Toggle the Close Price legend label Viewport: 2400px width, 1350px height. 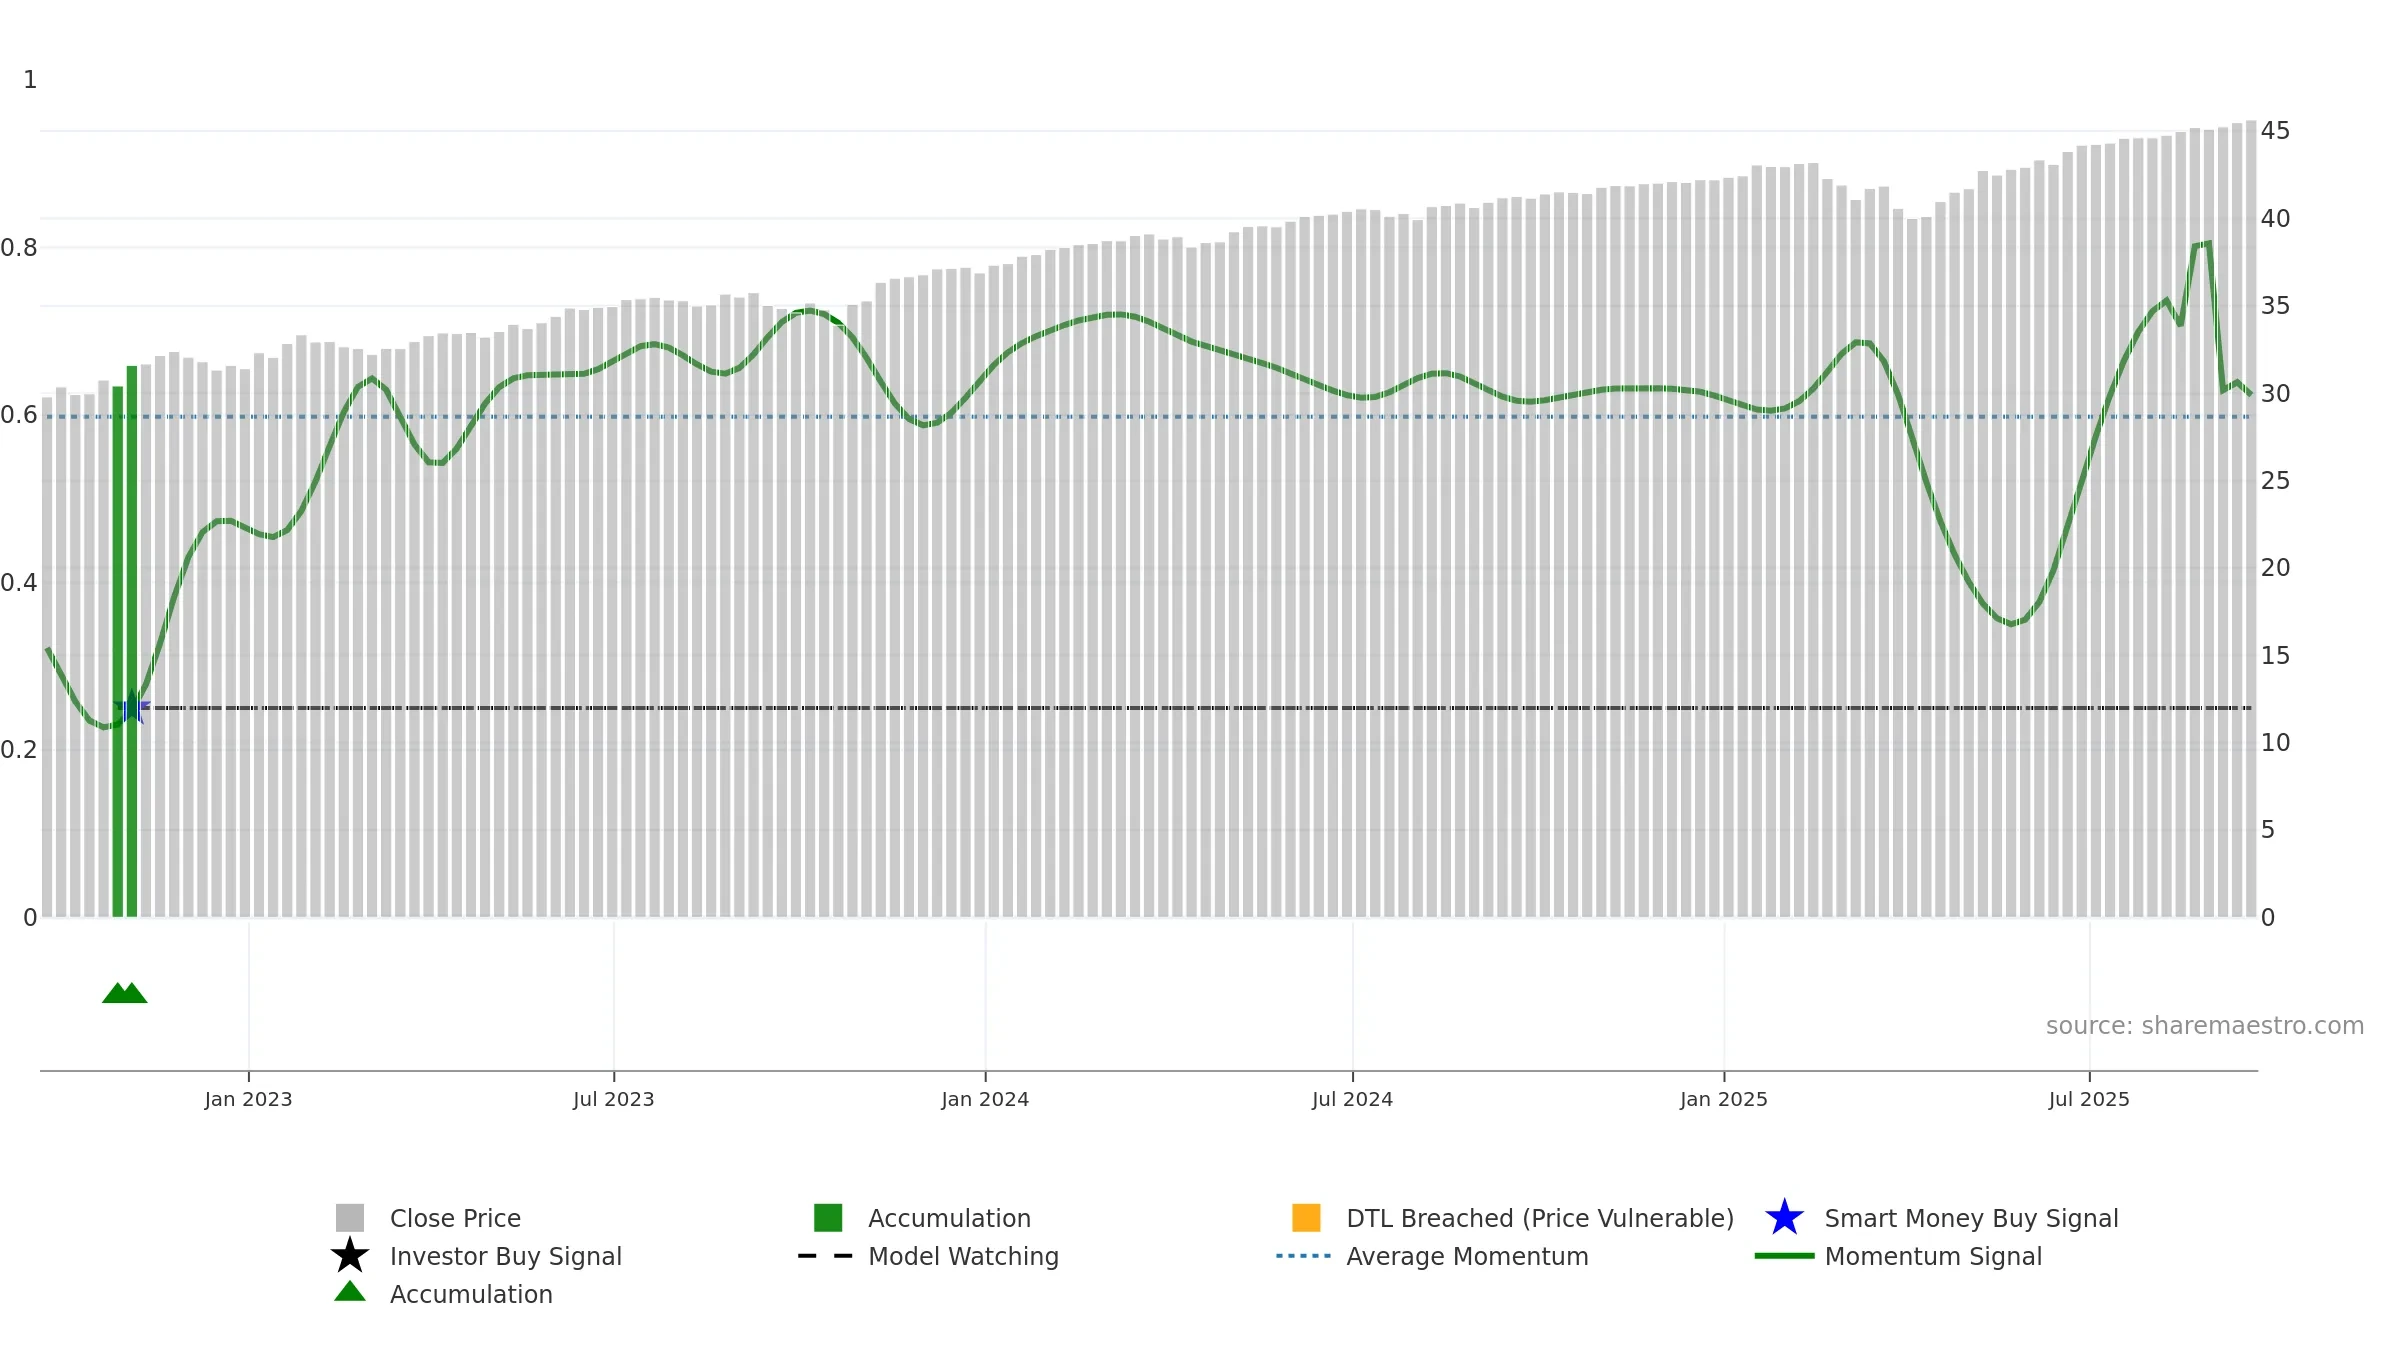(x=455, y=1218)
